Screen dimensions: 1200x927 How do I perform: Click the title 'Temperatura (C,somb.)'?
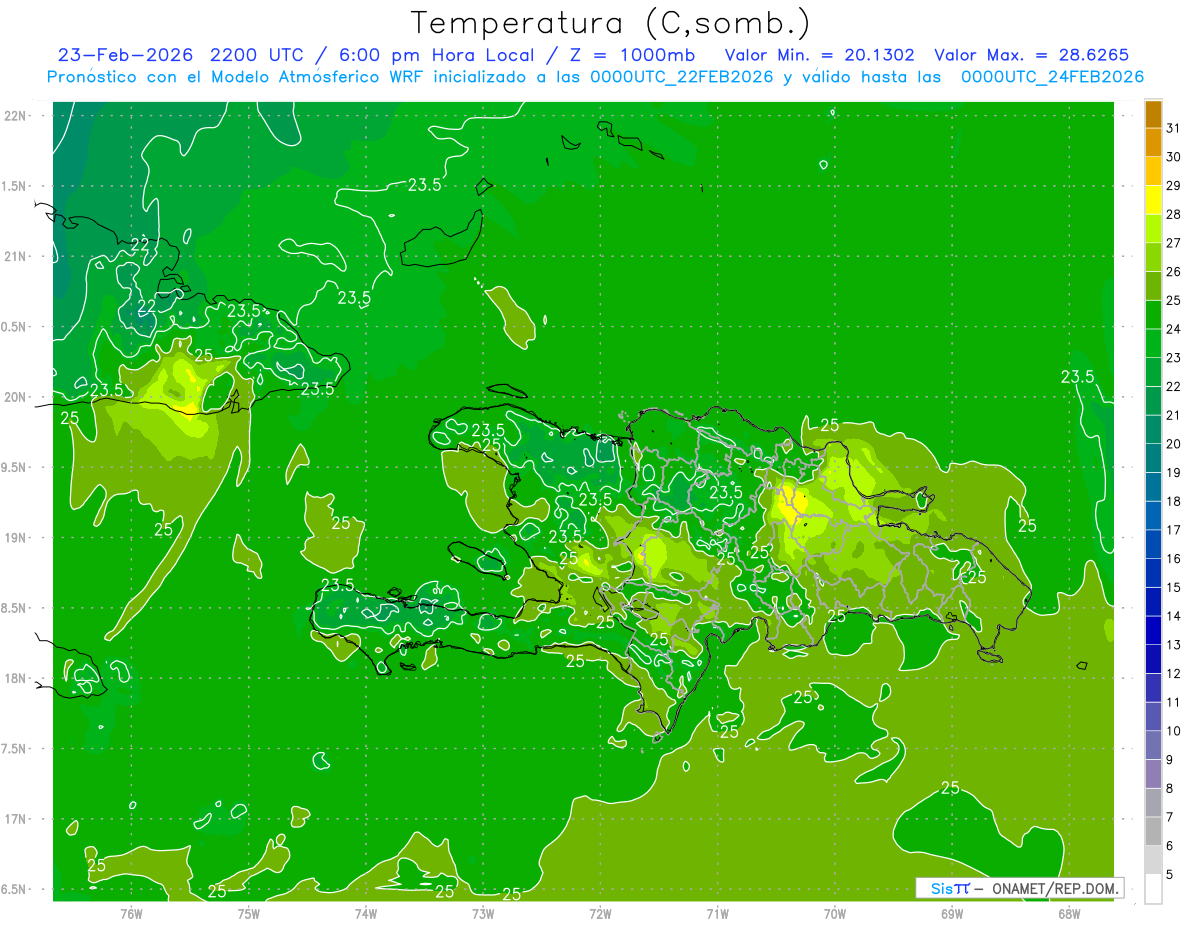[x=610, y=23]
